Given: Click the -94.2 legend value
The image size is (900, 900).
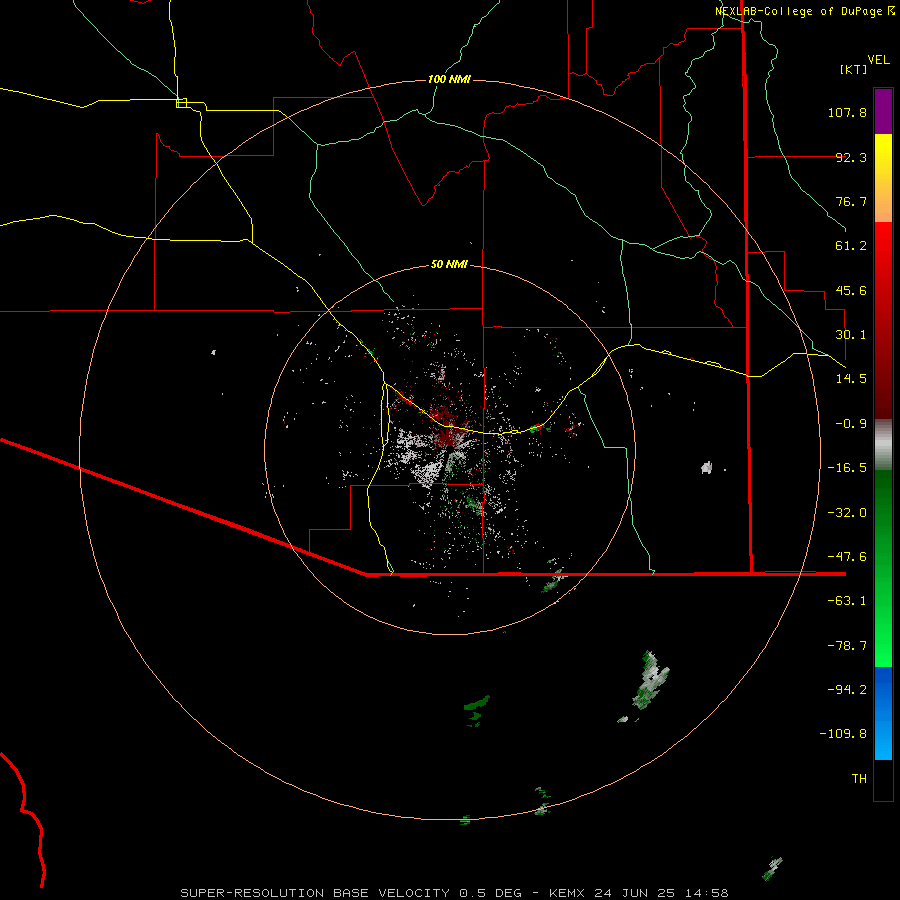Looking at the screenshot, I should point(847,689).
